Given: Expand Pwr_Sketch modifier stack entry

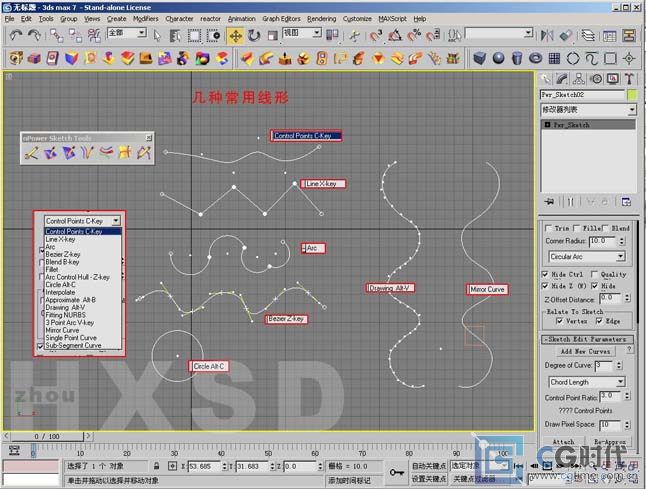Looking at the screenshot, I should click(548, 124).
